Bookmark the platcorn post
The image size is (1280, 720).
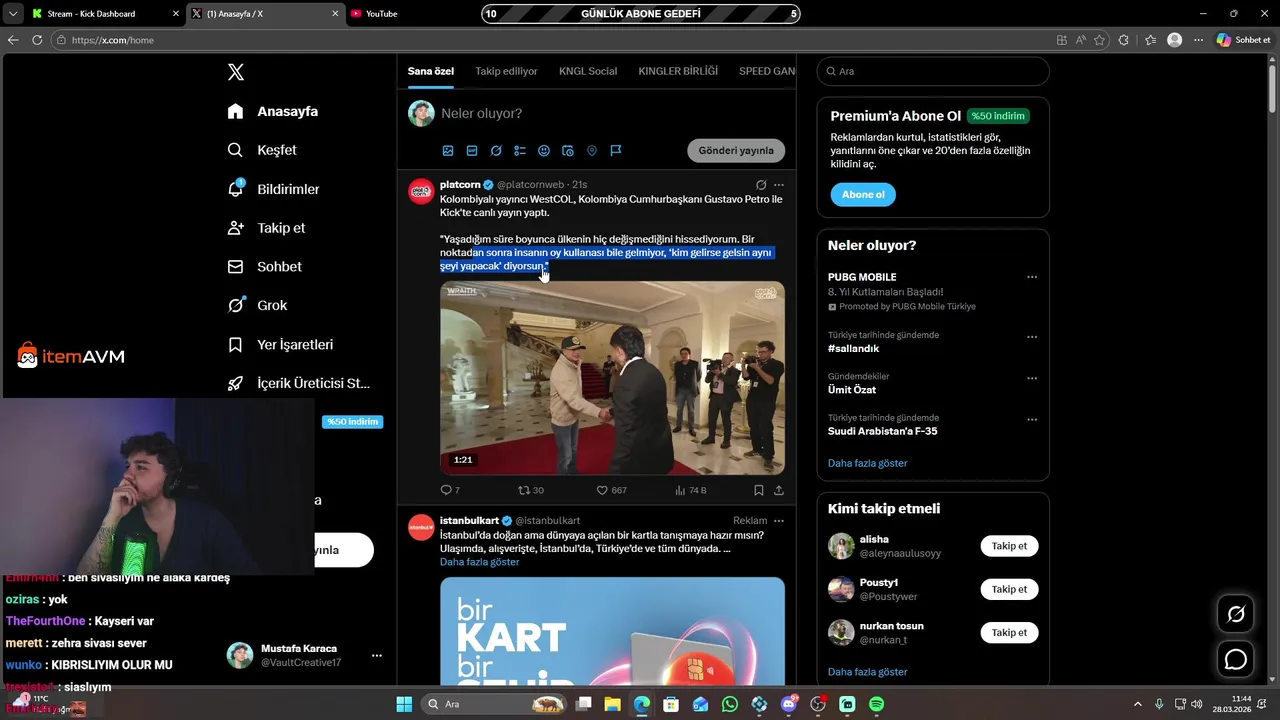pyautogui.click(x=759, y=490)
